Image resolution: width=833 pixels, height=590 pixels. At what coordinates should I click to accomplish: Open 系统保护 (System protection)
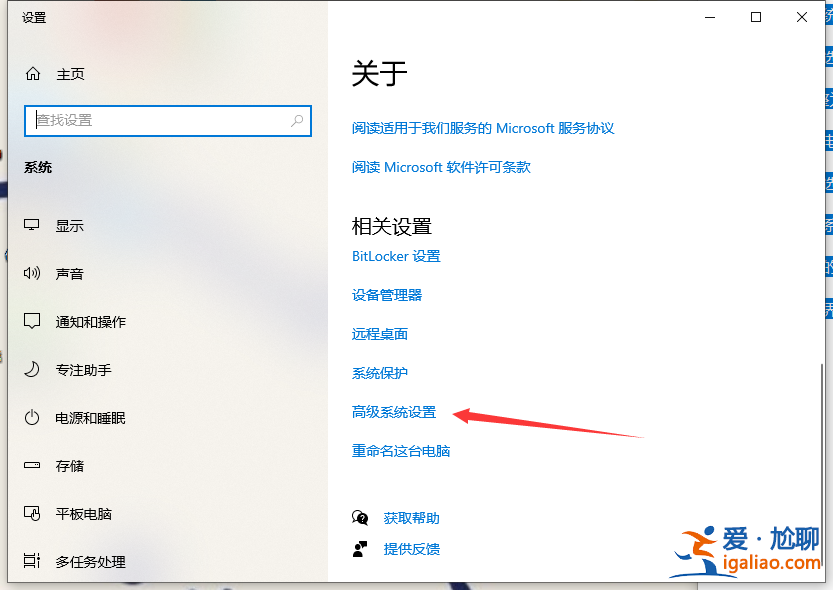tap(382, 373)
